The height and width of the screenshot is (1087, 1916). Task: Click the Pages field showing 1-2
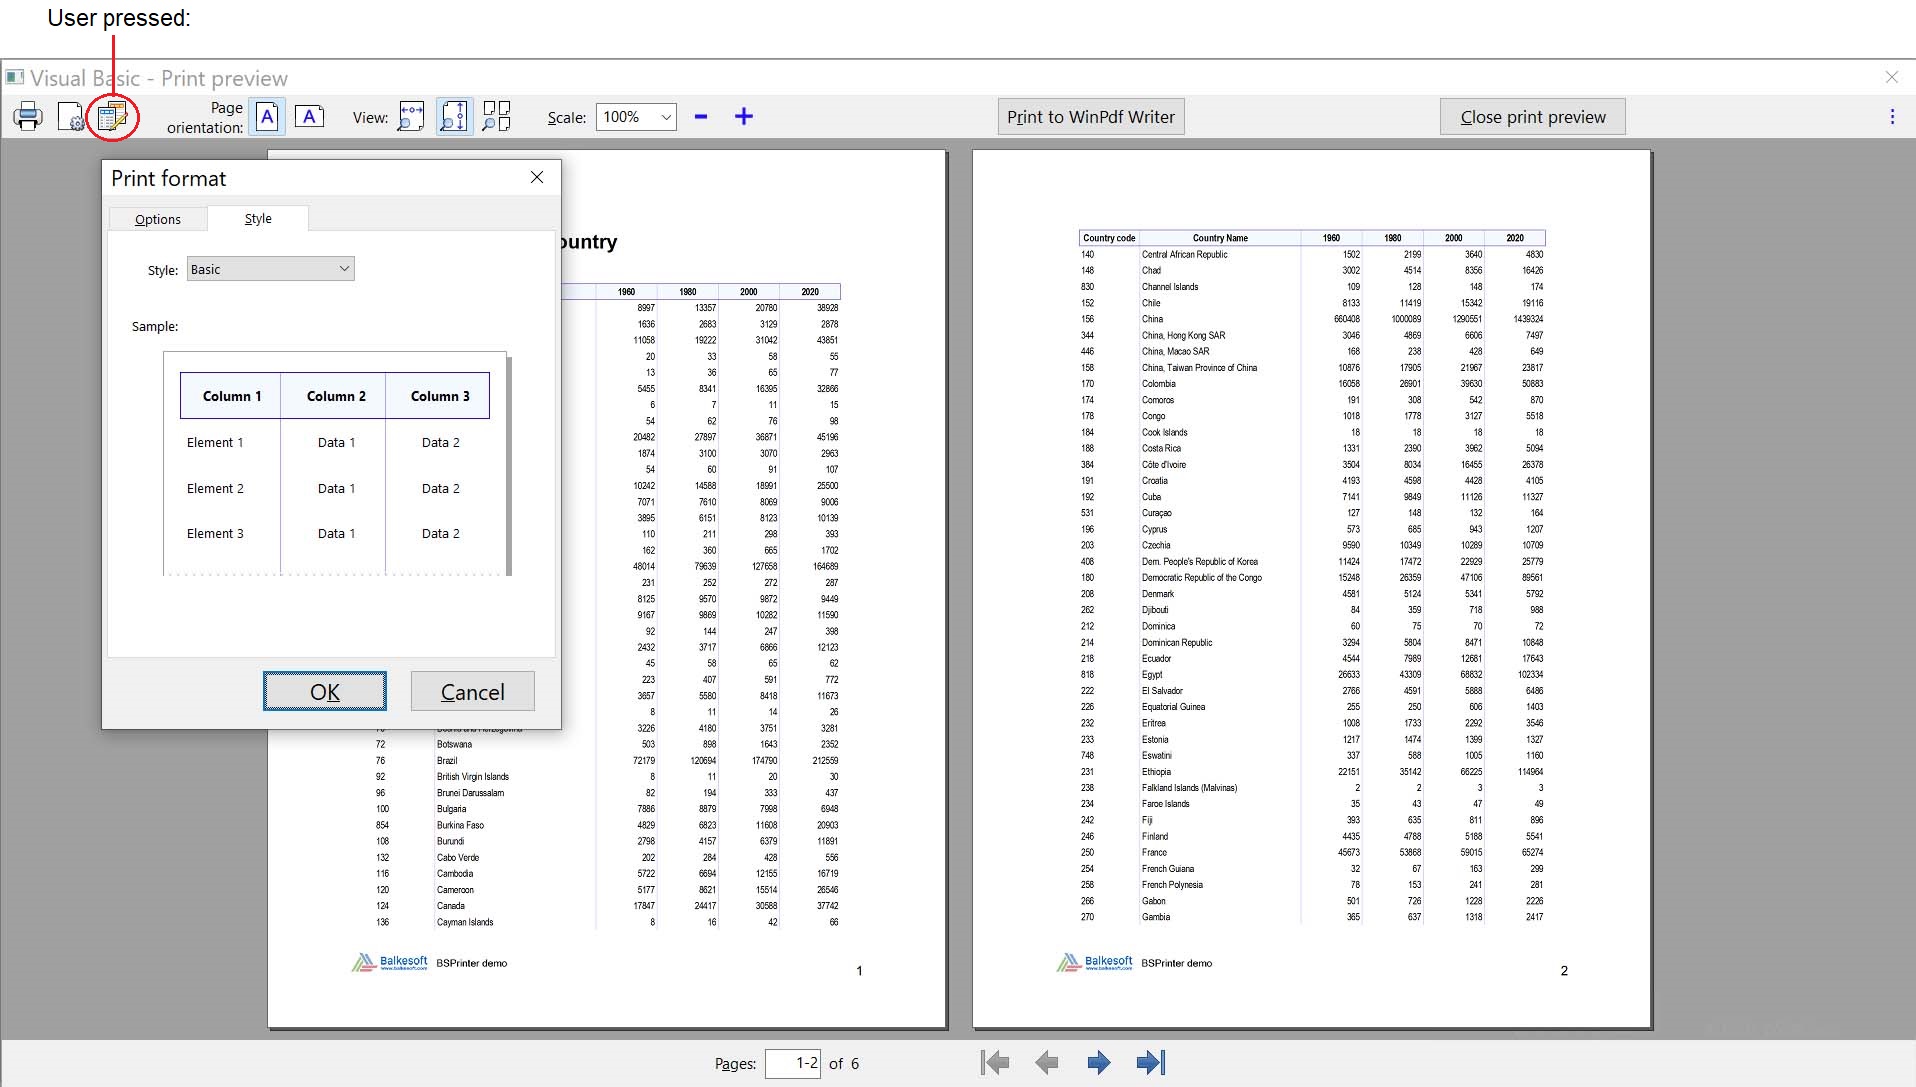coord(793,1063)
